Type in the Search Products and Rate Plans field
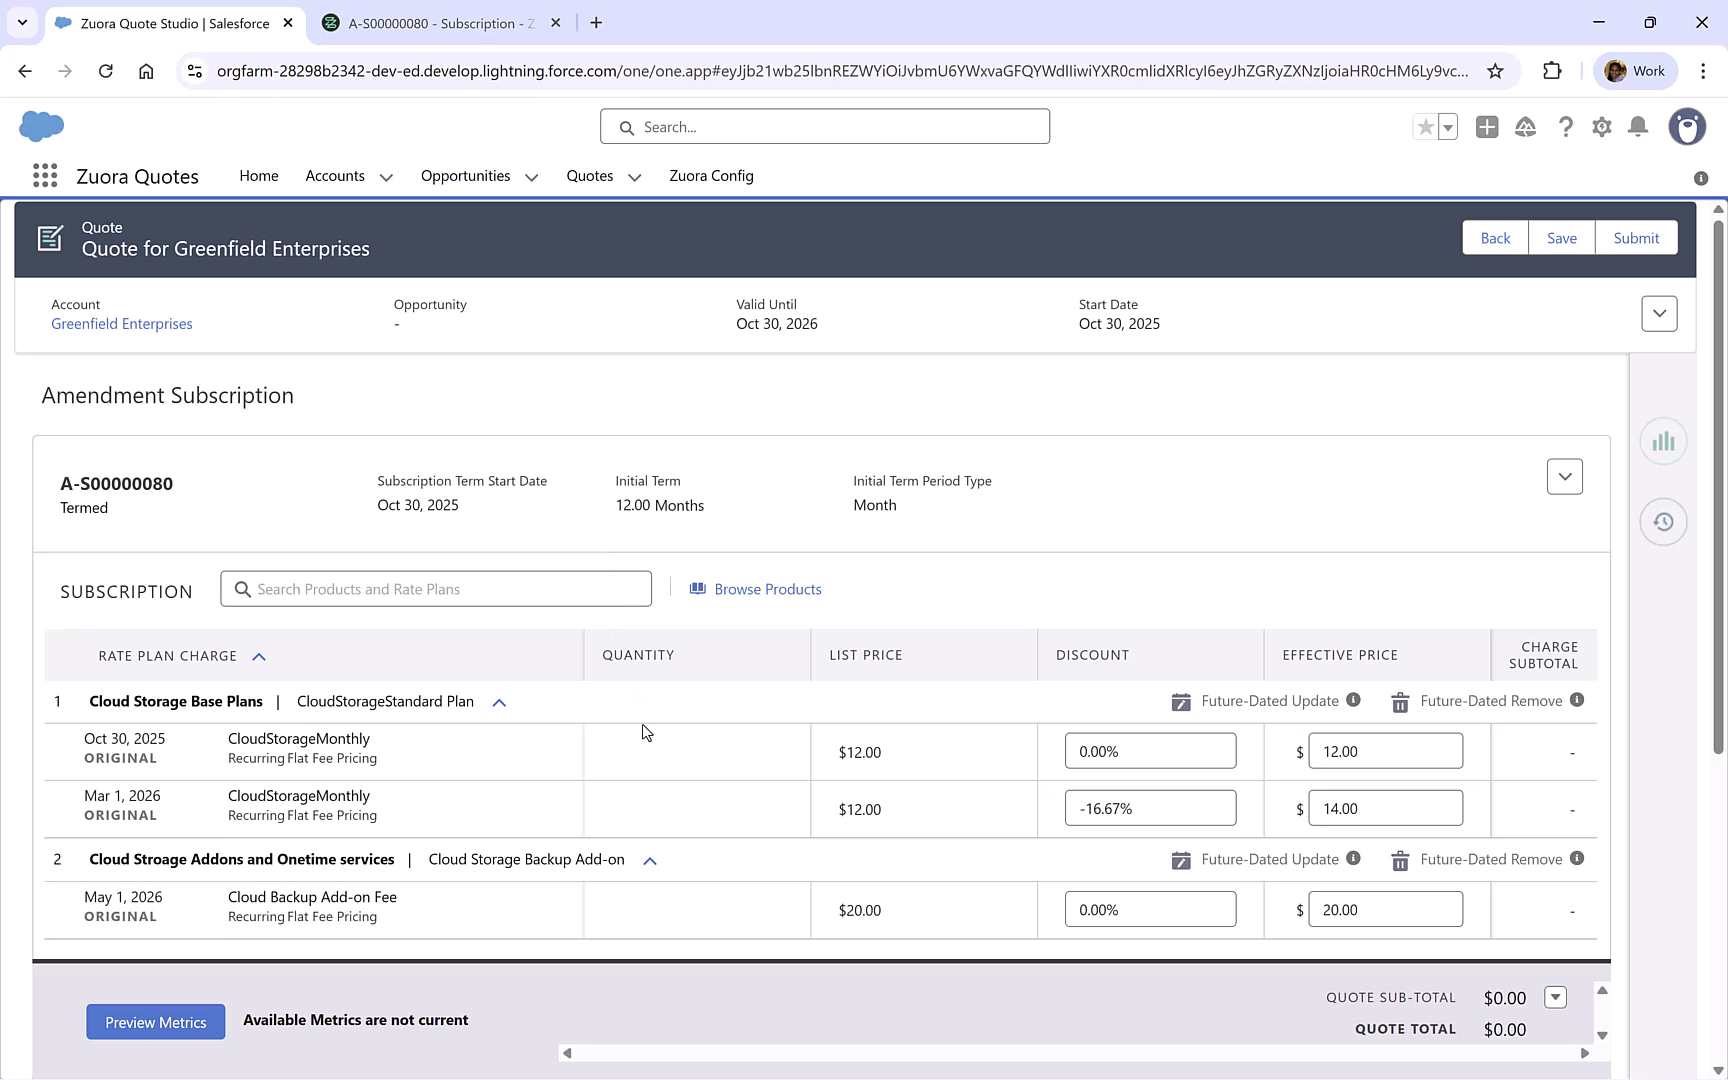Image resolution: width=1728 pixels, height=1080 pixels. [x=436, y=589]
